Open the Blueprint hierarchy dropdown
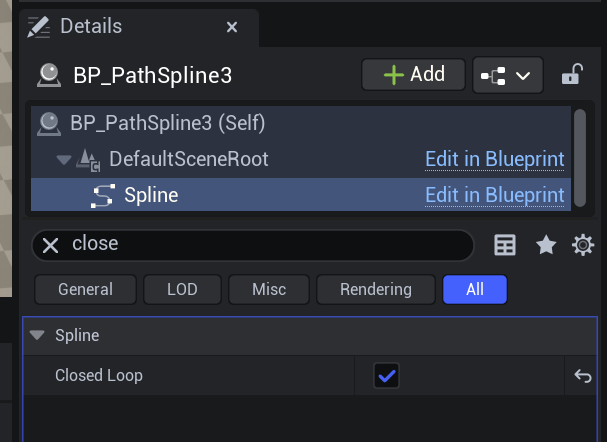Viewport: 607px width, 442px height. coord(508,75)
